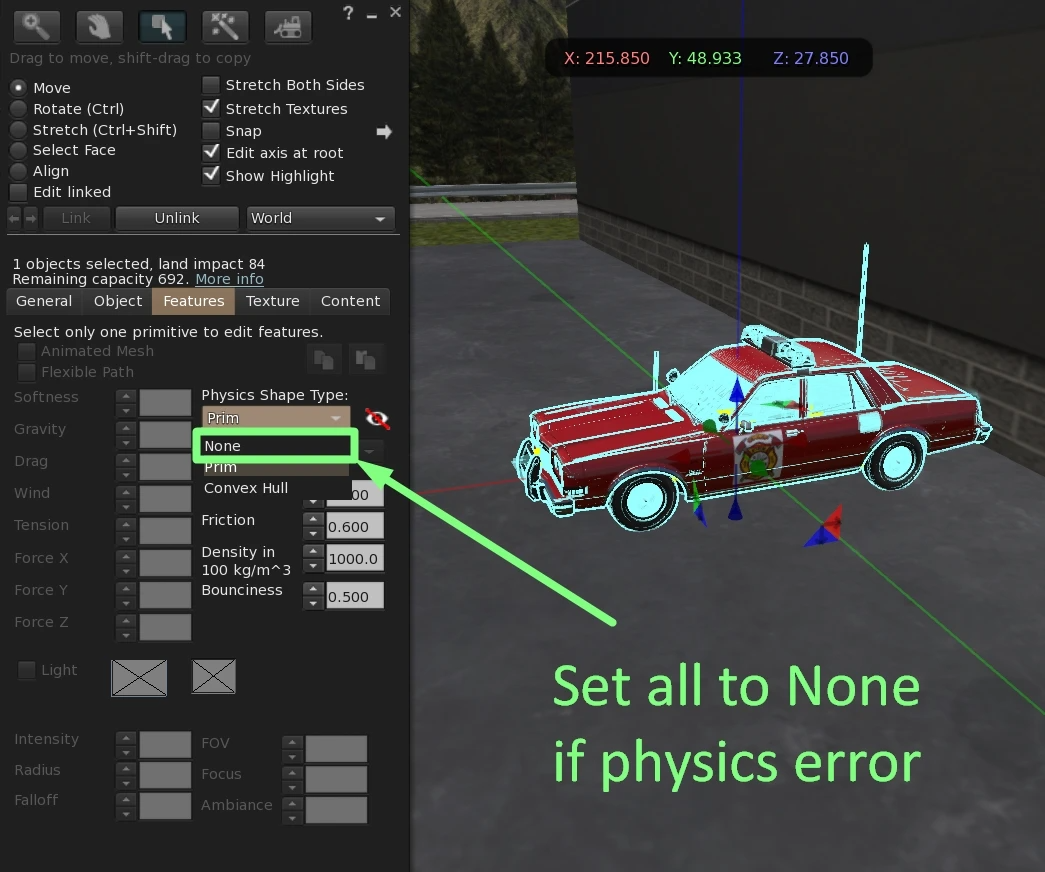Select the Edit cursor tool
This screenshot has width=1045, height=872.
[162, 26]
